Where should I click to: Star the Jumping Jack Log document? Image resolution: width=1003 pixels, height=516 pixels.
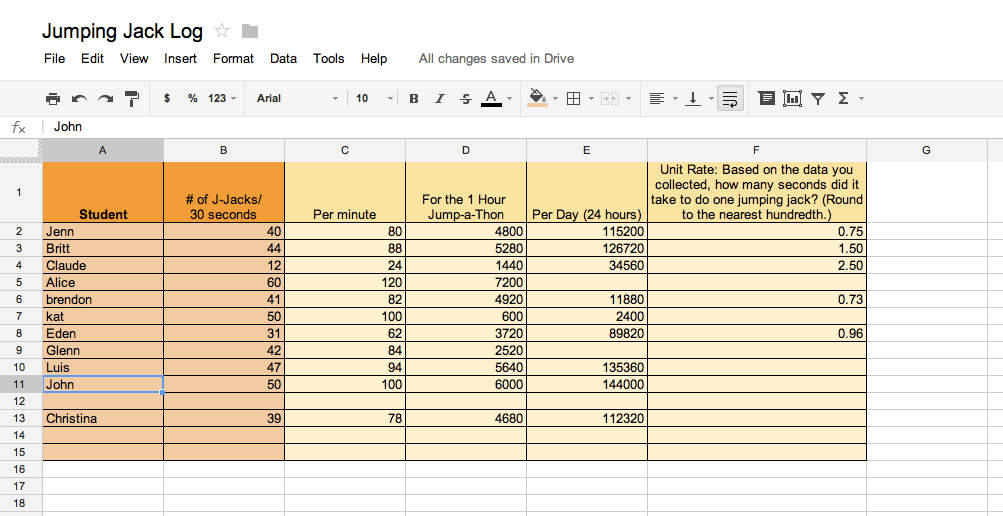click(x=222, y=31)
